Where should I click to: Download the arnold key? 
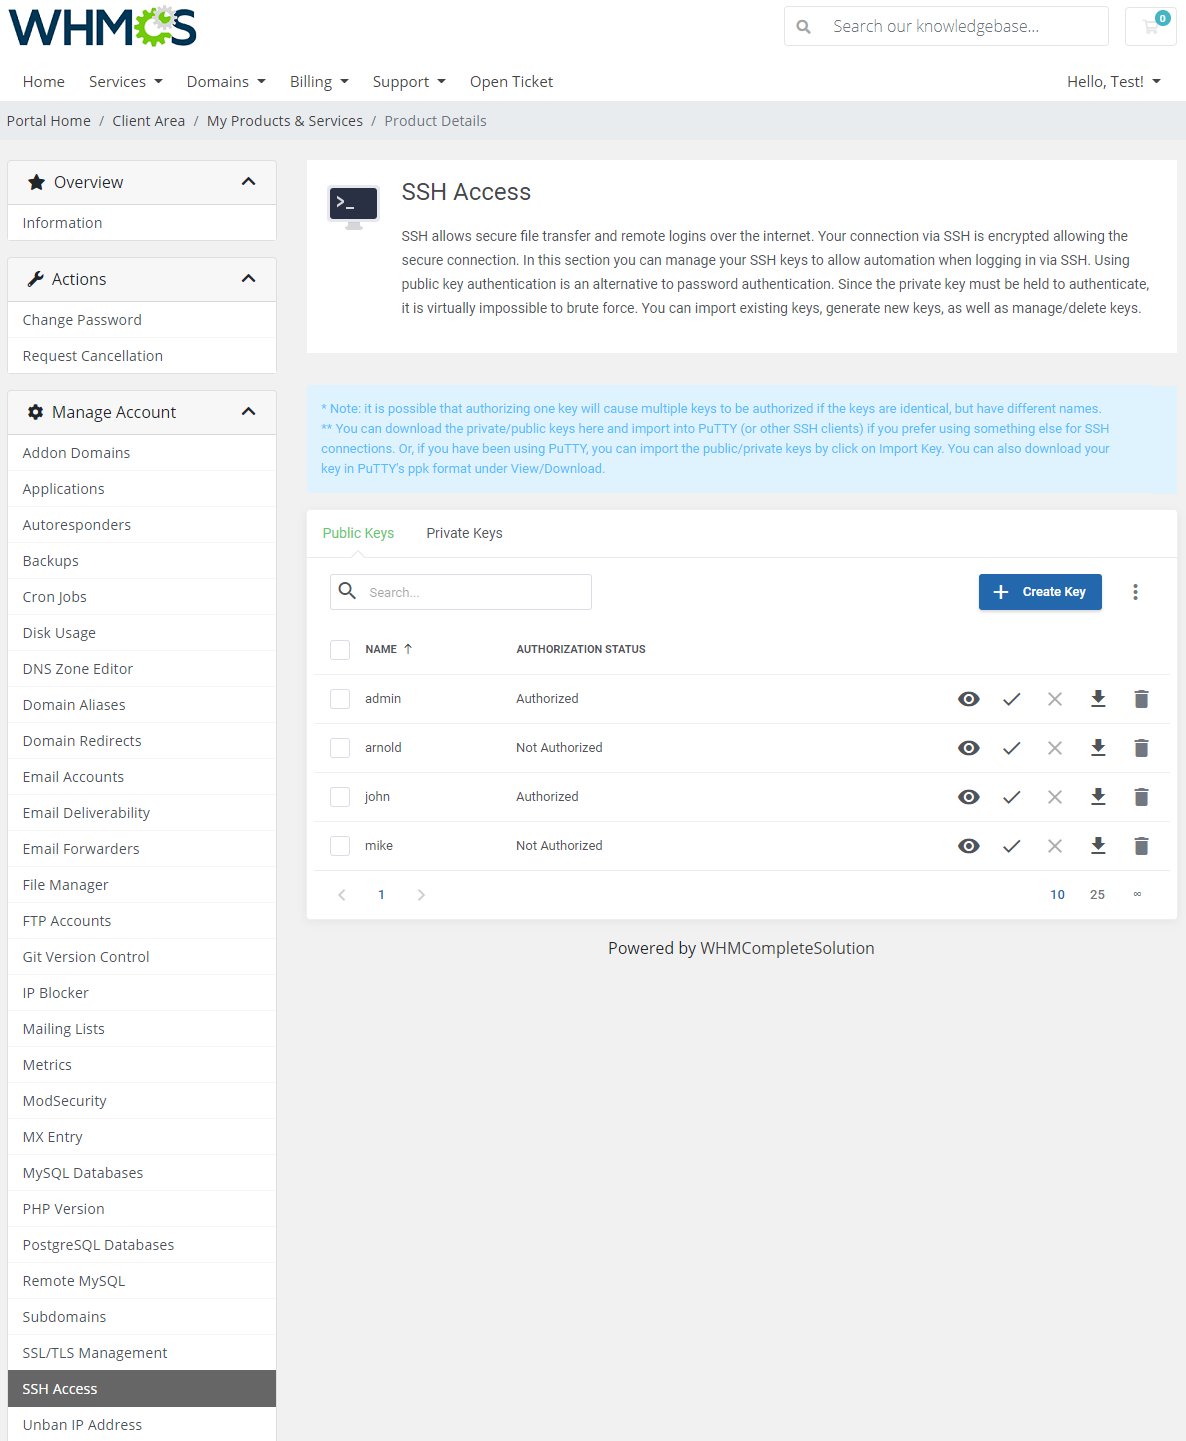(x=1098, y=747)
